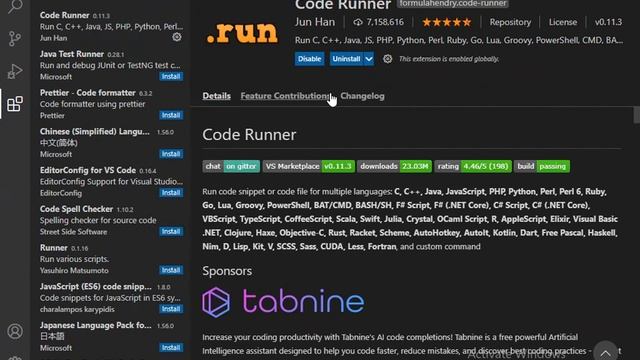This screenshot has width=640, height=360.
Task: Click the scroll-to-top arrow button
Action: coord(605,352)
